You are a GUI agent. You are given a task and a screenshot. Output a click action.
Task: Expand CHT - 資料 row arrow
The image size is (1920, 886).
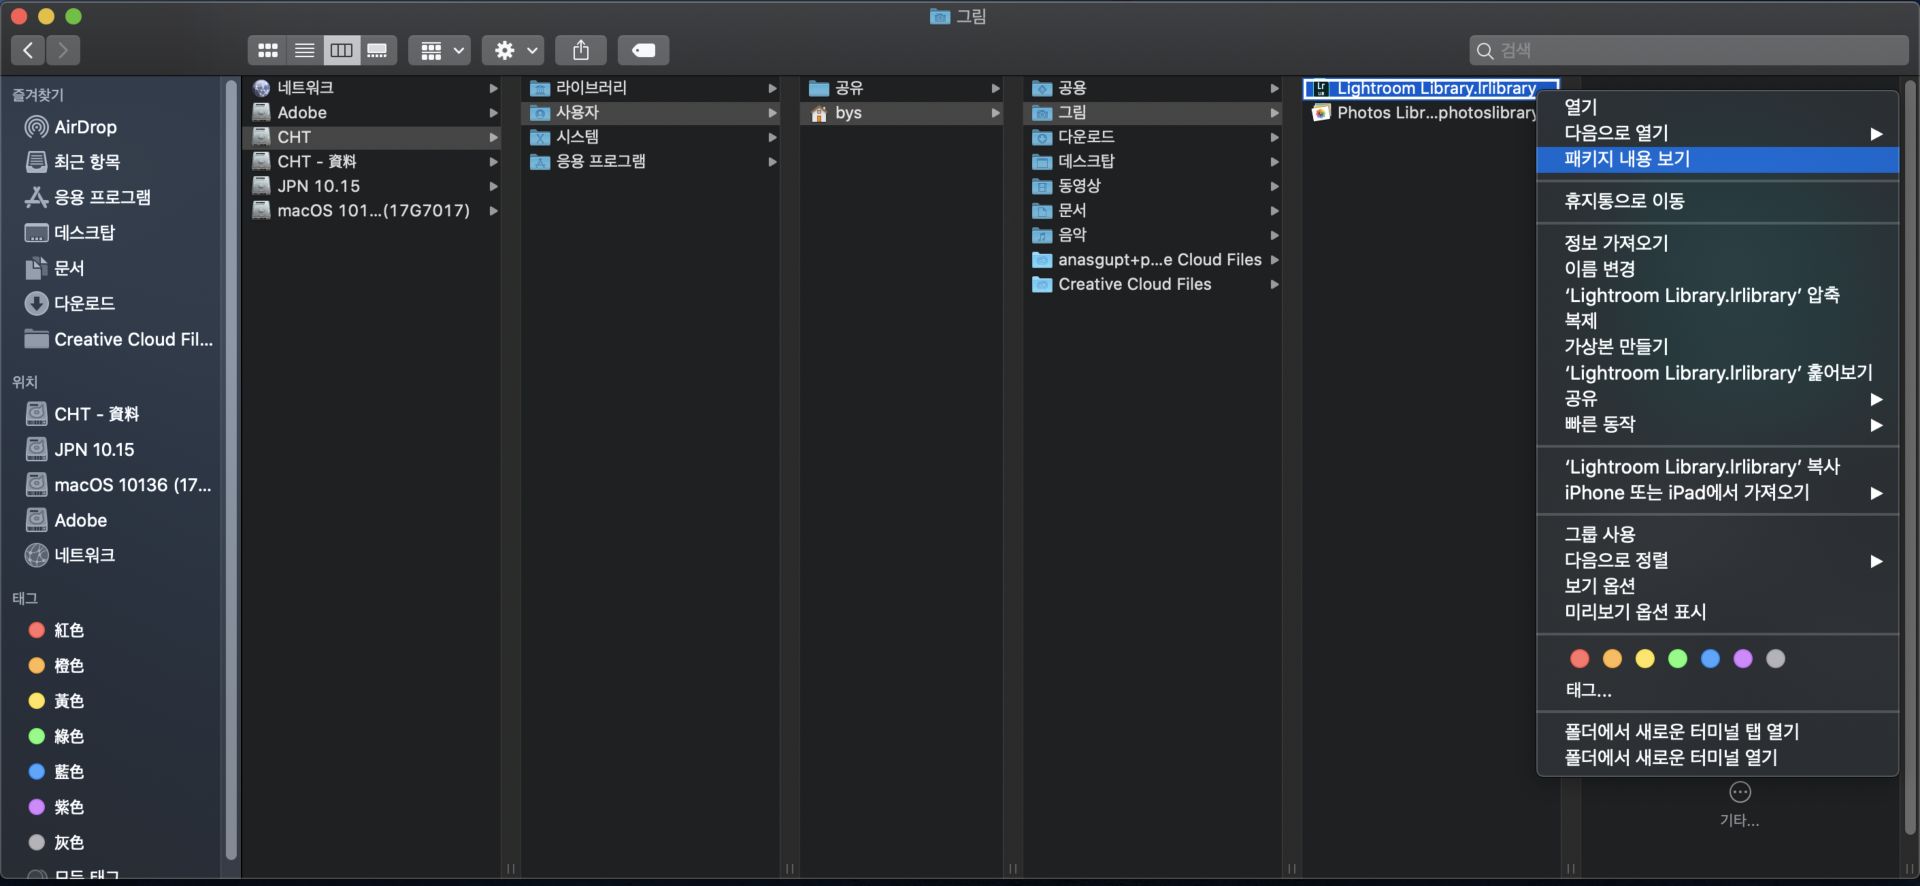click(x=493, y=162)
